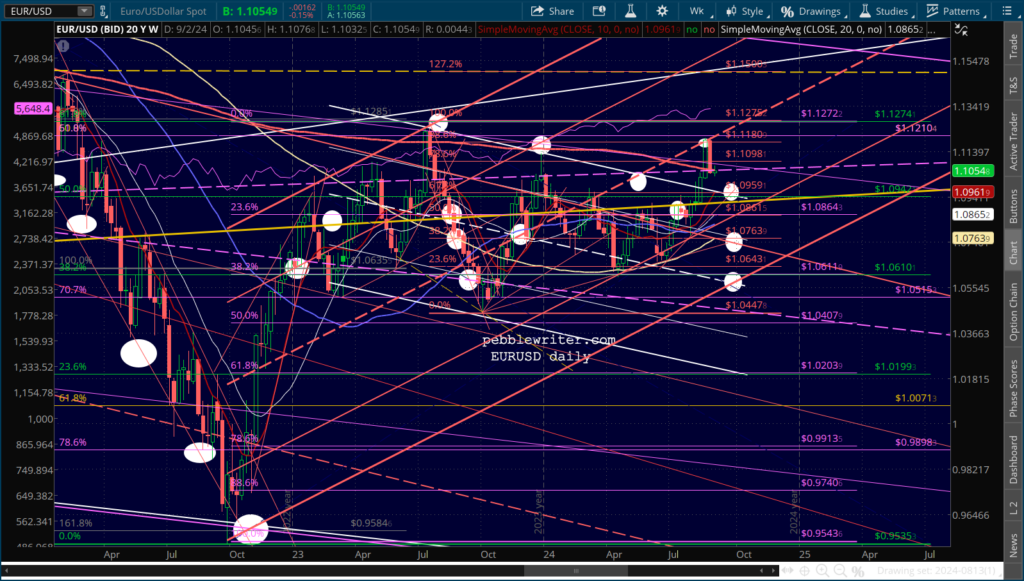Open the alert/news flag icon
The height and width of the screenshot is (581, 1024).
click(x=599, y=11)
